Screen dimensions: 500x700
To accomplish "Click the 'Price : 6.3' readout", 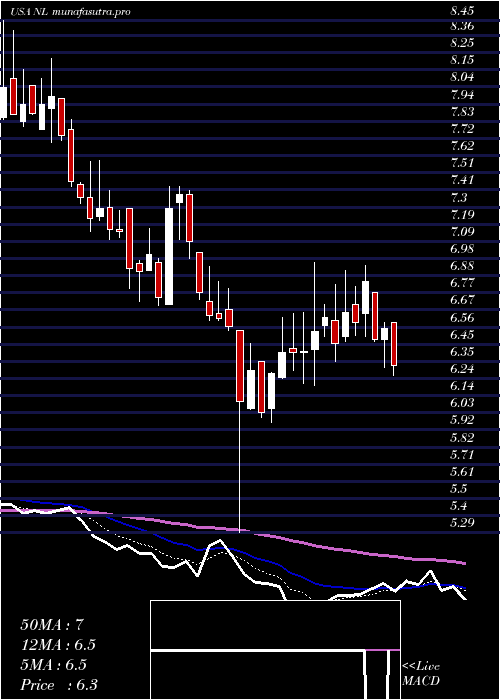I will 59,685.
